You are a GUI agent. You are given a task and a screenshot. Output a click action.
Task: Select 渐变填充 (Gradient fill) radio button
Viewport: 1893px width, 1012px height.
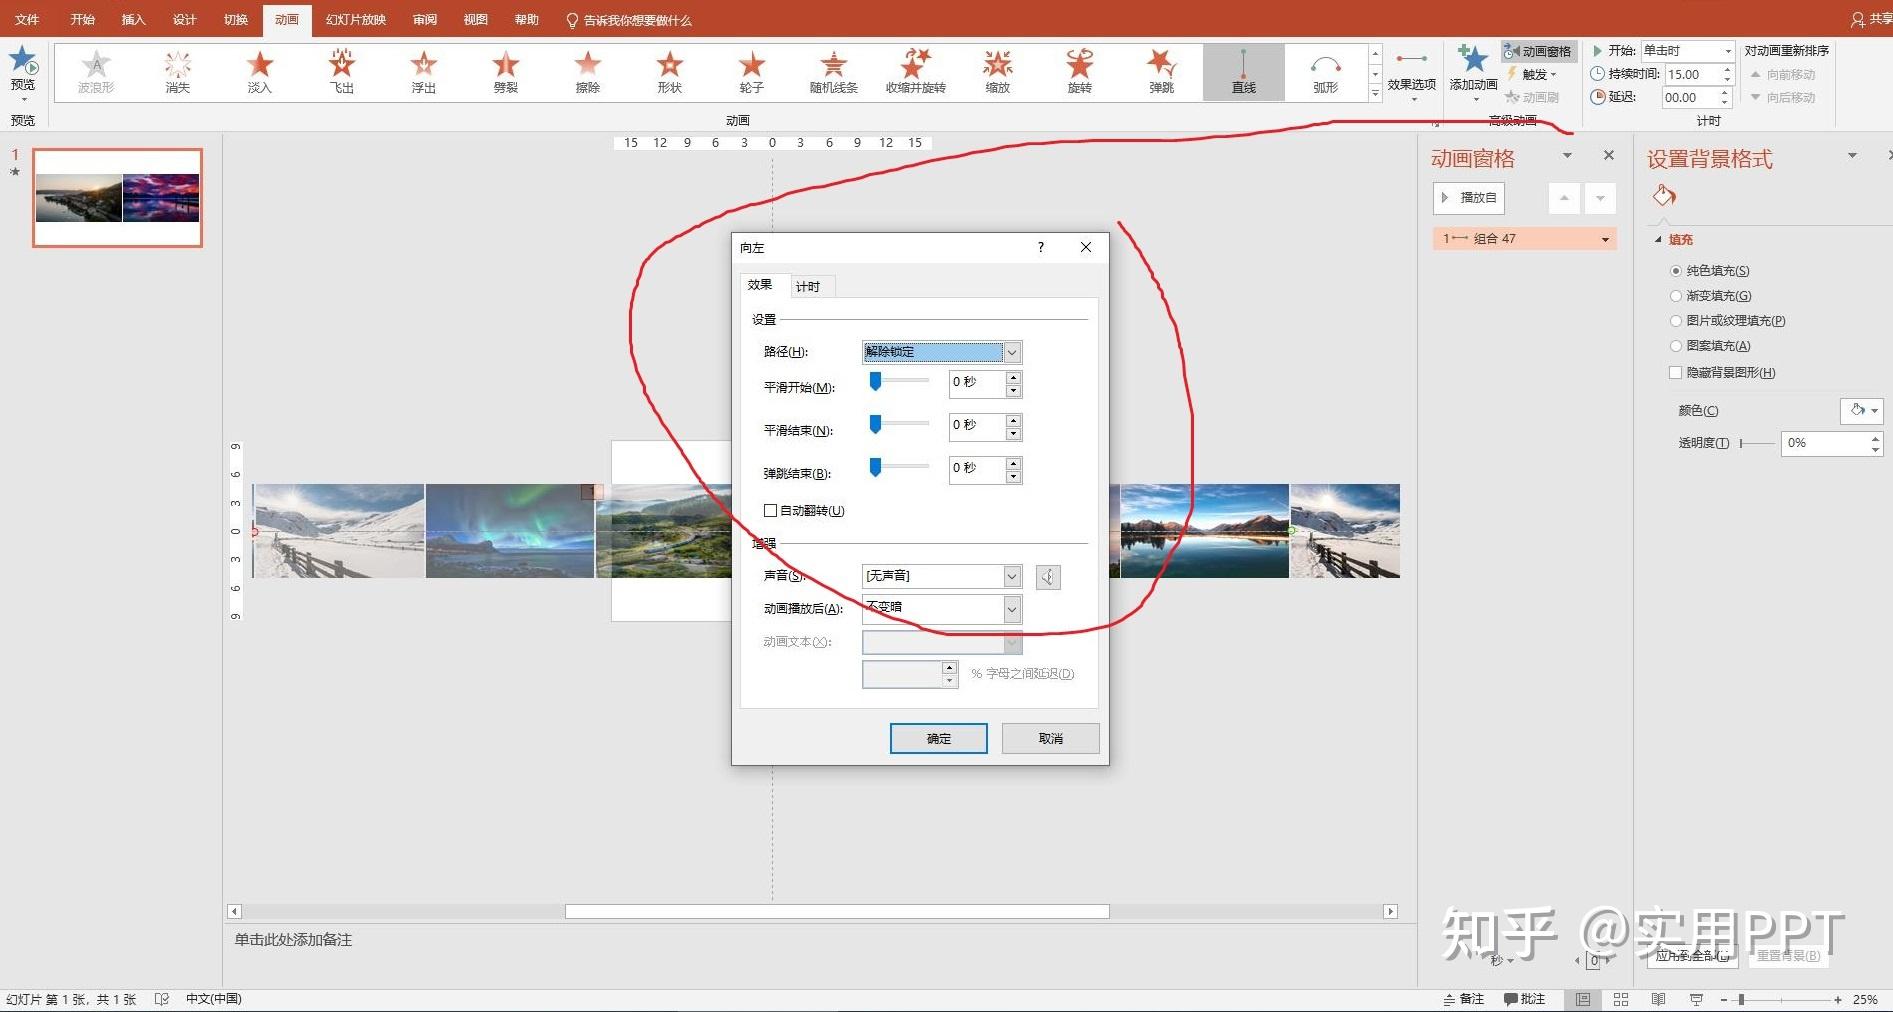coord(1676,296)
